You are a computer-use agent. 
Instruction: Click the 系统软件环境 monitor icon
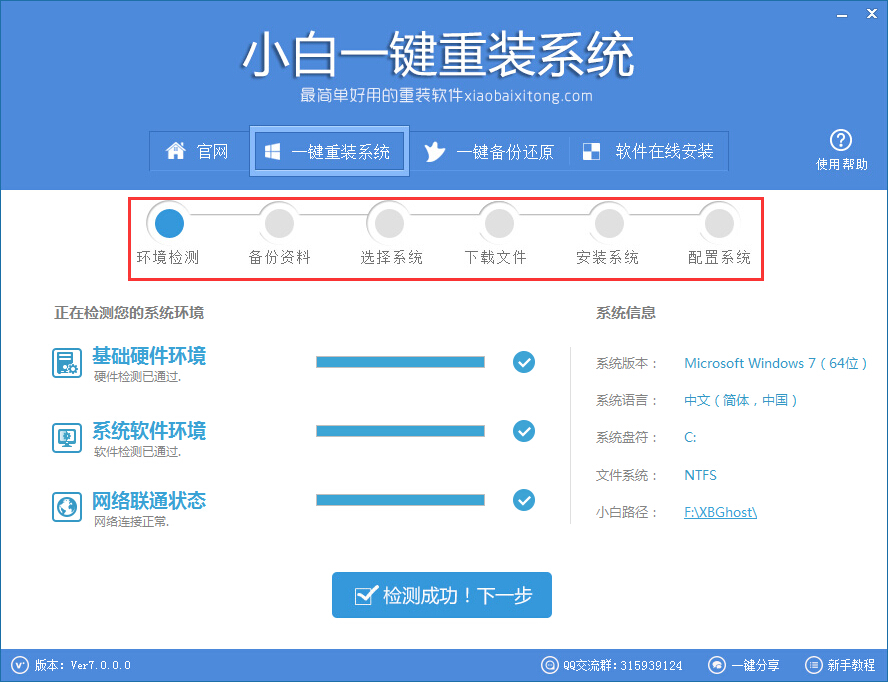click(66, 437)
